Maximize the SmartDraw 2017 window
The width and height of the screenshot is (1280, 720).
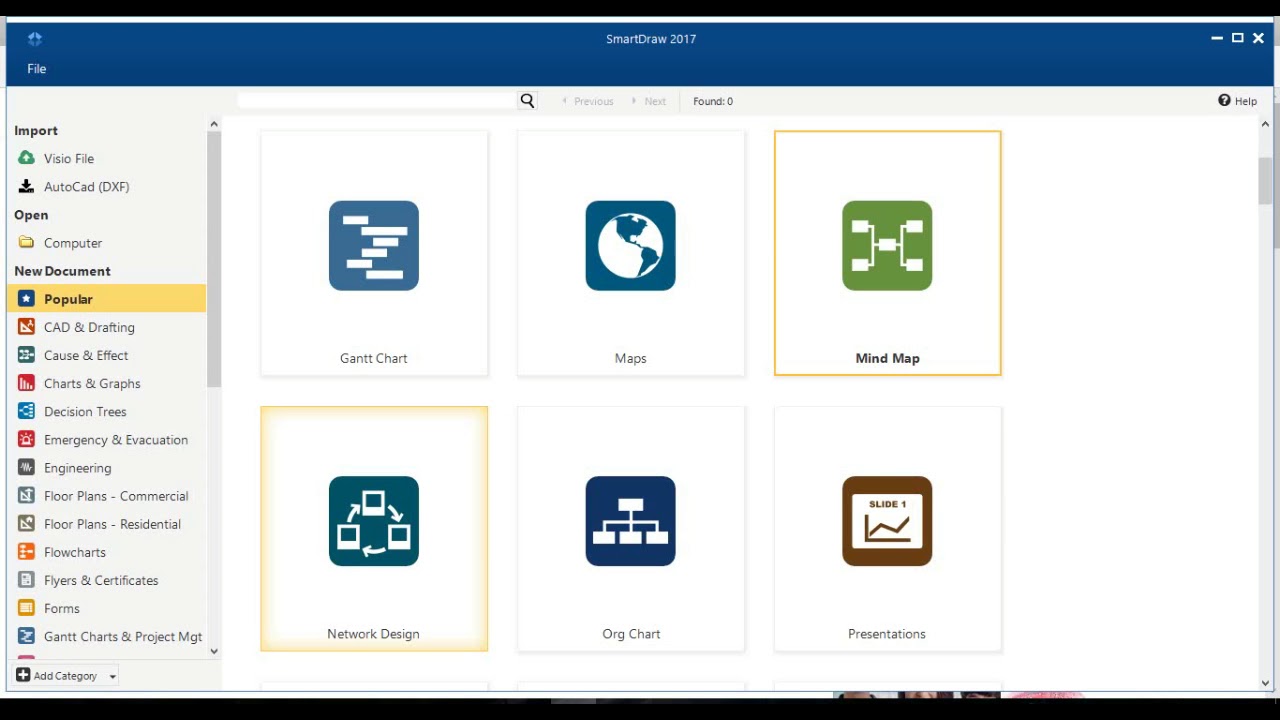pyautogui.click(x=1237, y=38)
